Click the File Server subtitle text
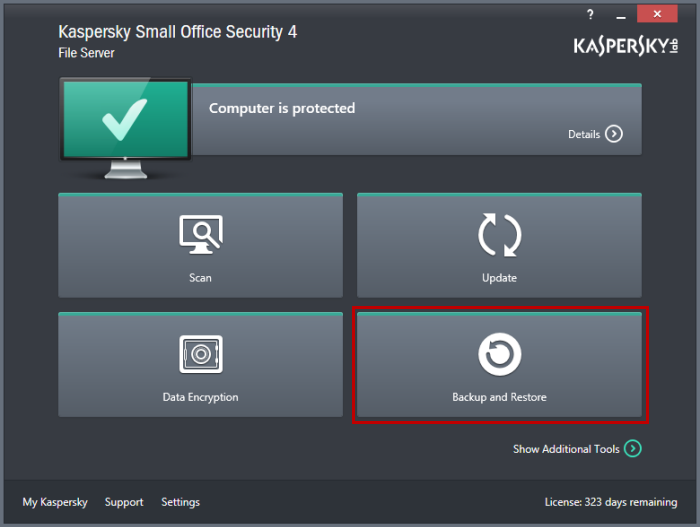Viewport: 700px width, 527px height. (86, 53)
